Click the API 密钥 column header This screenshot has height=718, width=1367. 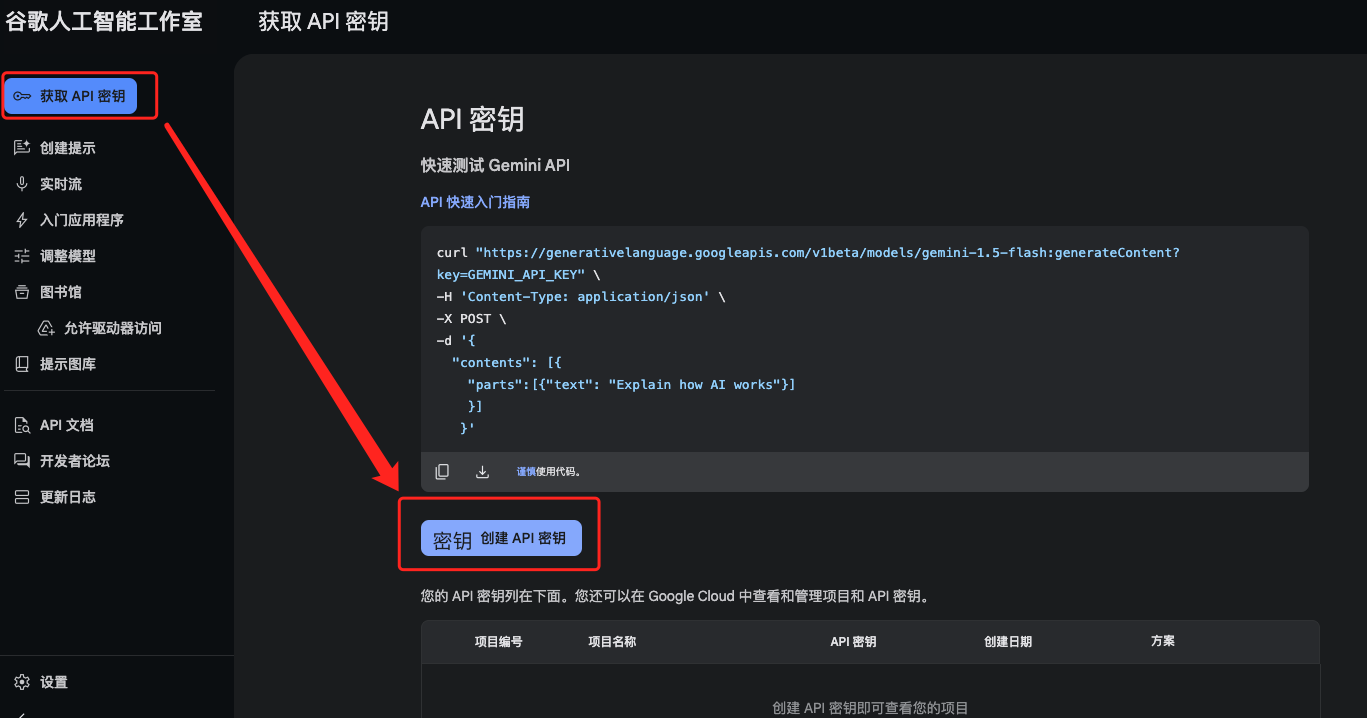(853, 642)
